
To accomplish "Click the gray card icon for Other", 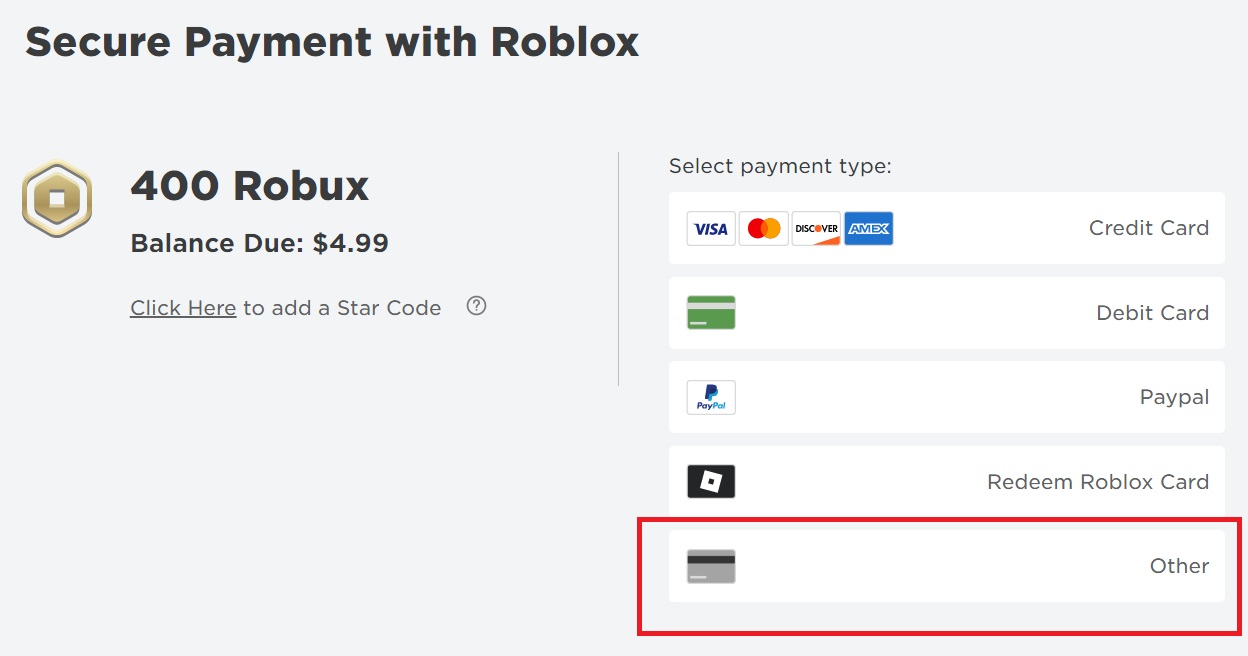I will [711, 566].
